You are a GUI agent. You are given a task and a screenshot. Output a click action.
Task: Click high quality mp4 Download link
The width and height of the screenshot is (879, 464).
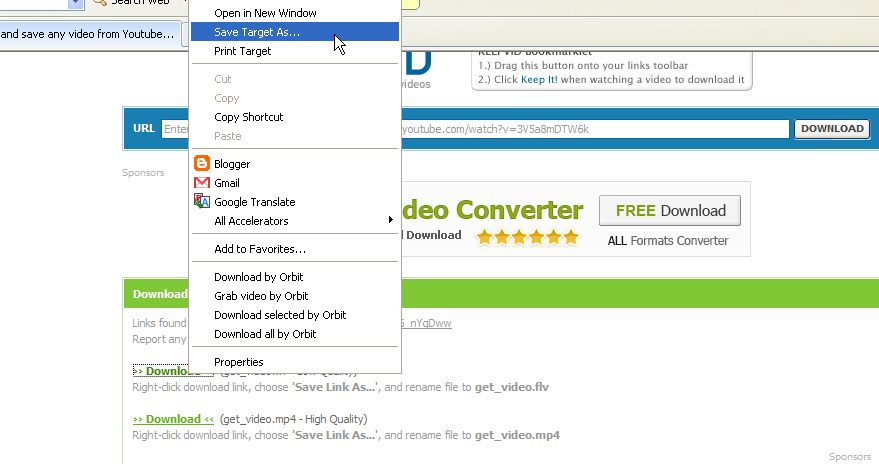coord(173,419)
